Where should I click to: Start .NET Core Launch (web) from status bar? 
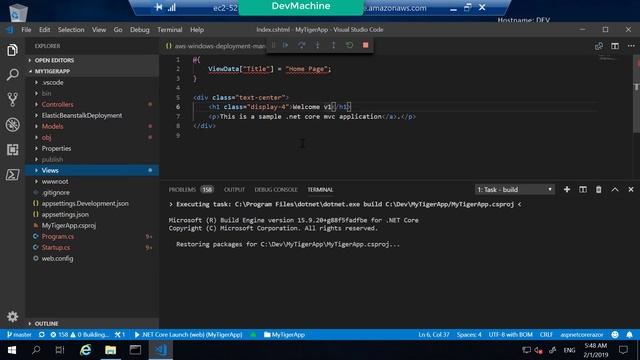click(188, 335)
